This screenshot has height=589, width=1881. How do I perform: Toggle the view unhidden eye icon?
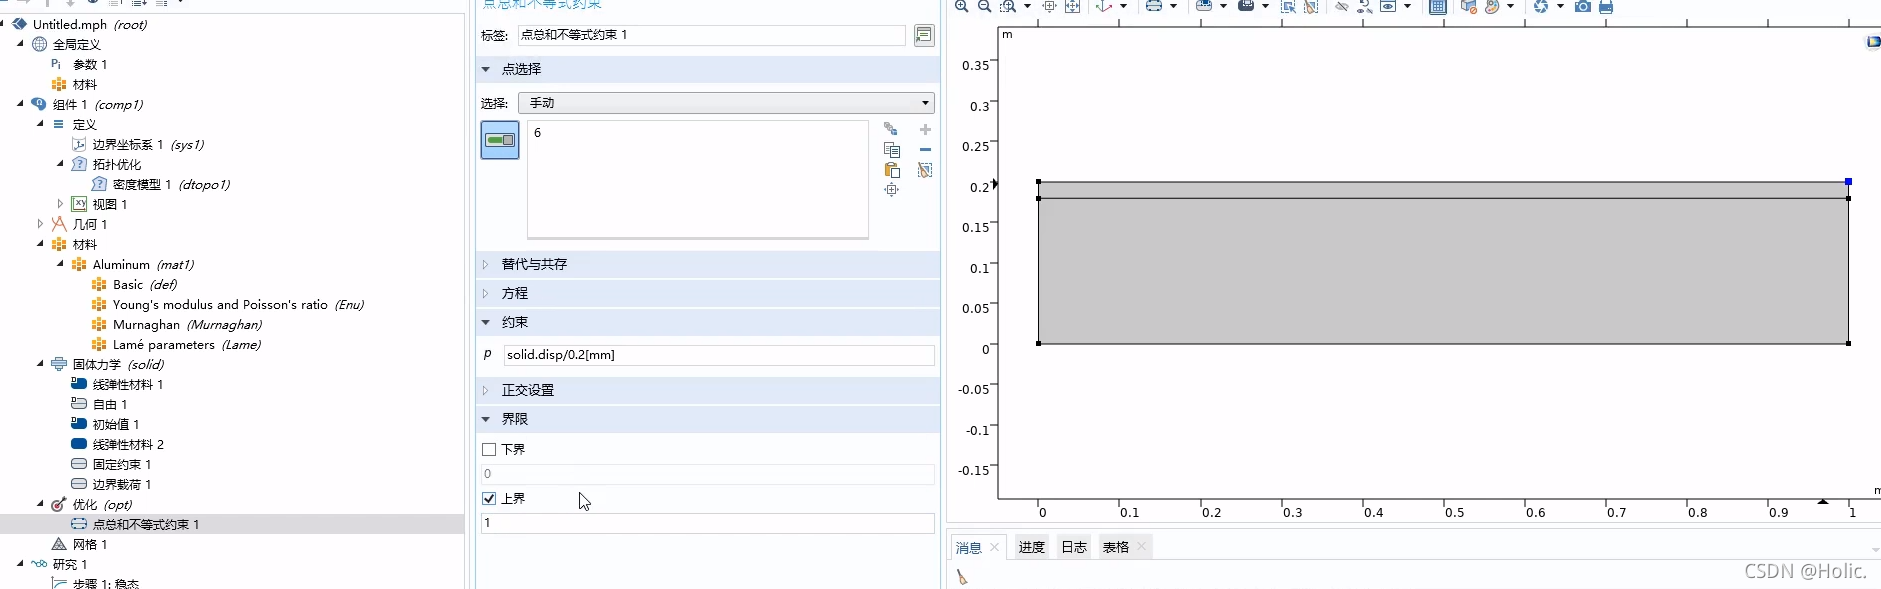coord(1388,6)
